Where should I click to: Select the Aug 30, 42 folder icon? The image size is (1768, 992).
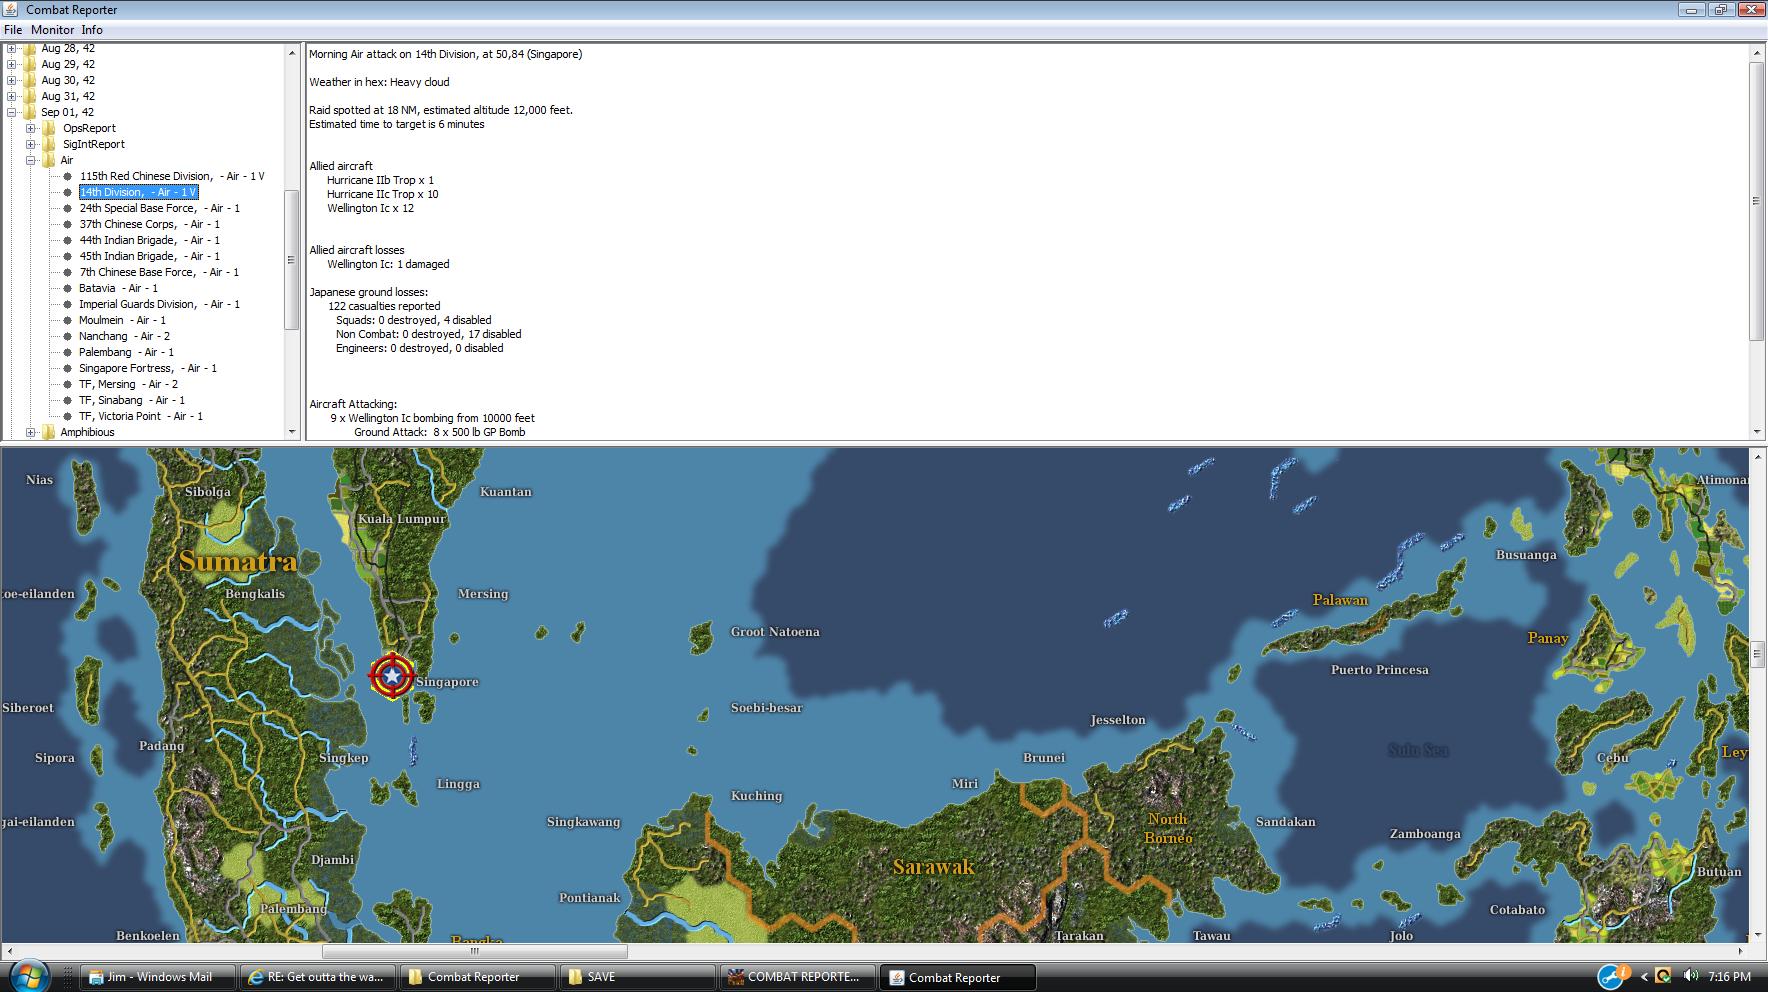point(29,80)
